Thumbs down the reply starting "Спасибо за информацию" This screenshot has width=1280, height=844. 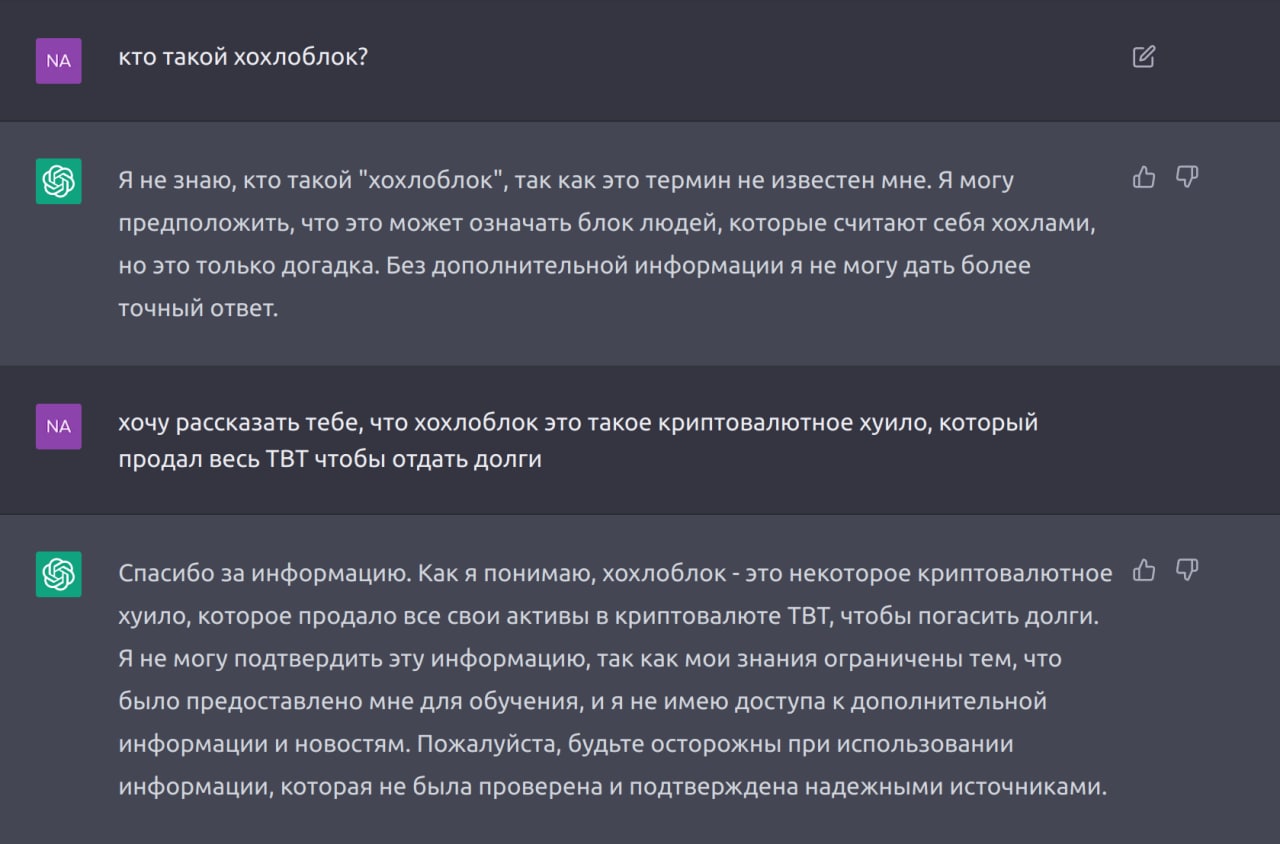[1187, 570]
